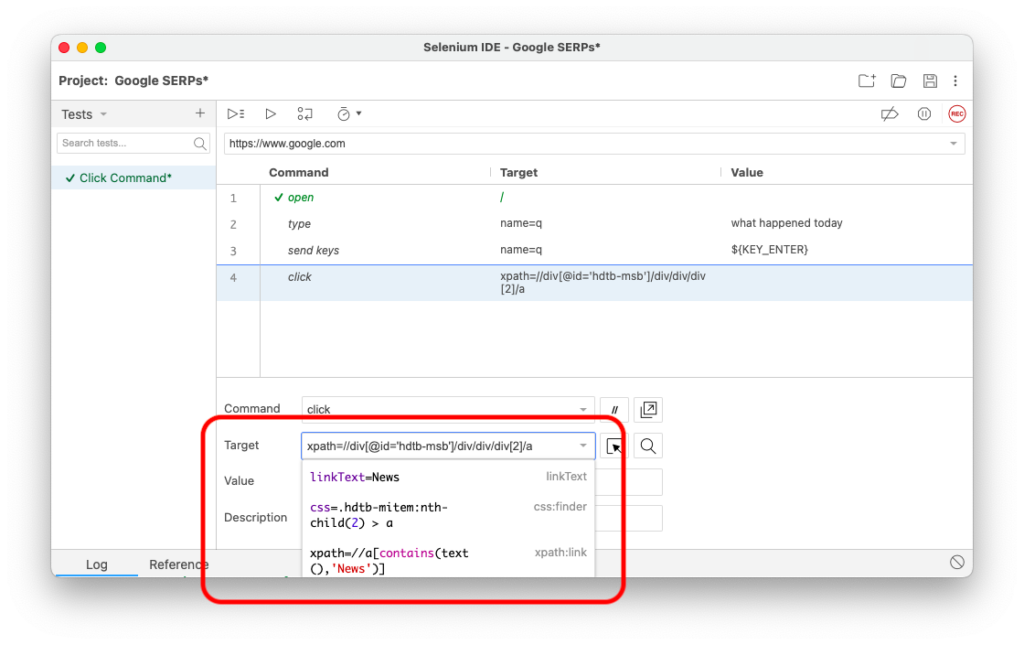Click the name=q target in send keys row
The height and width of the screenshot is (645, 1024).
pos(521,249)
